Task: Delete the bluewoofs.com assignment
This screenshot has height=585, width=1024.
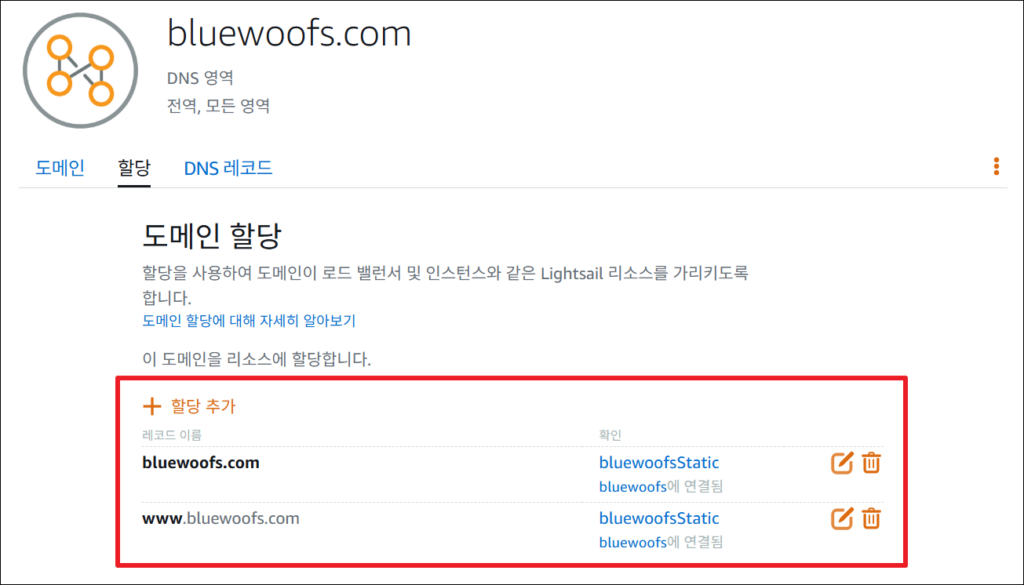Action: (x=871, y=463)
